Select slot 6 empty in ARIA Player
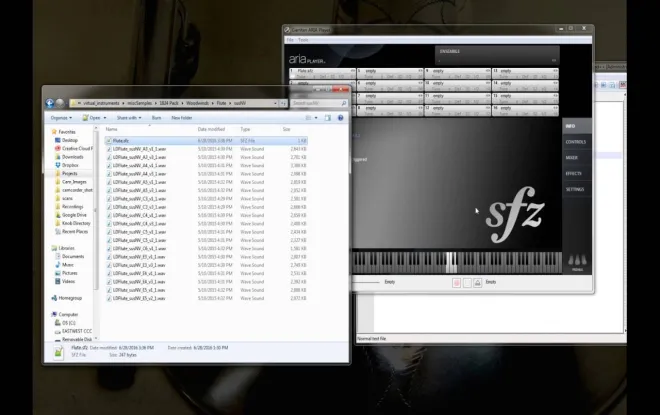660x415 pixels. pyautogui.click(x=390, y=83)
